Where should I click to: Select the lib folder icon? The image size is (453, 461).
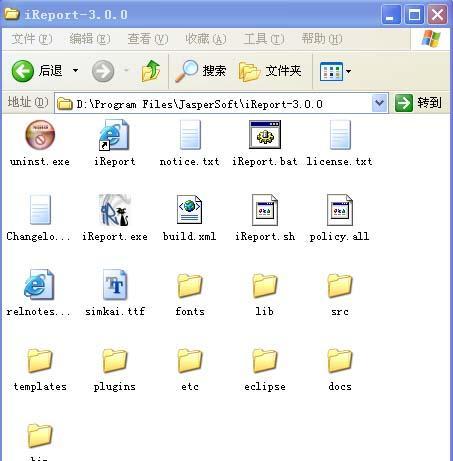[265, 286]
